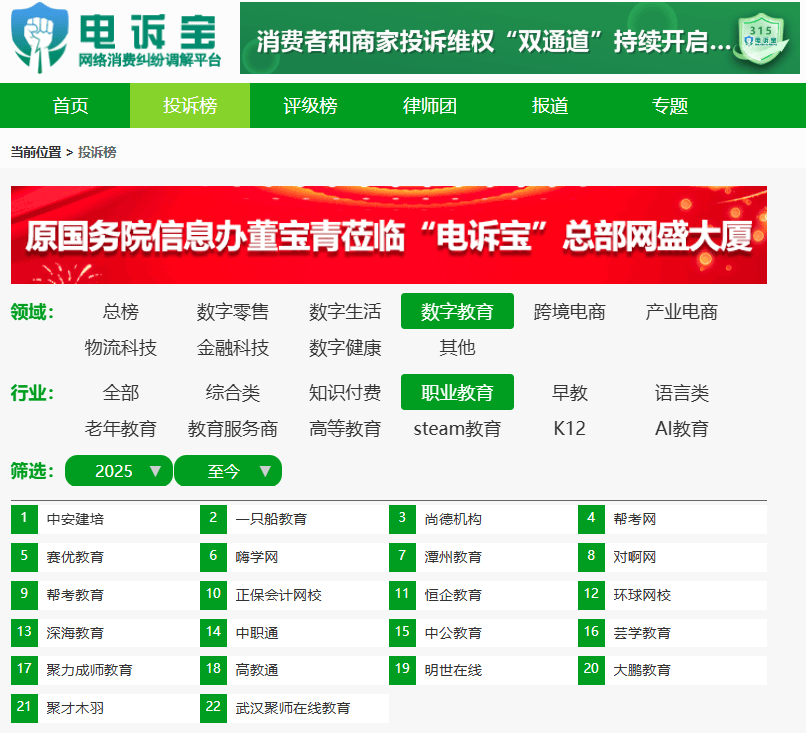This screenshot has height=733, width=806.
Task: Open the 尚德机构 complaint listing
Action: pyautogui.click(x=453, y=519)
